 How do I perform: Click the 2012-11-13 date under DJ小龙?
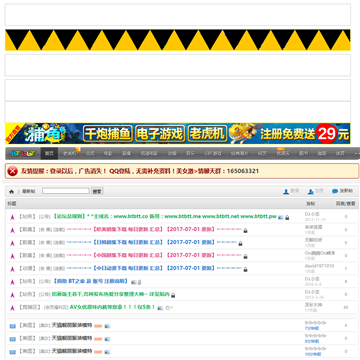tap(315, 220)
